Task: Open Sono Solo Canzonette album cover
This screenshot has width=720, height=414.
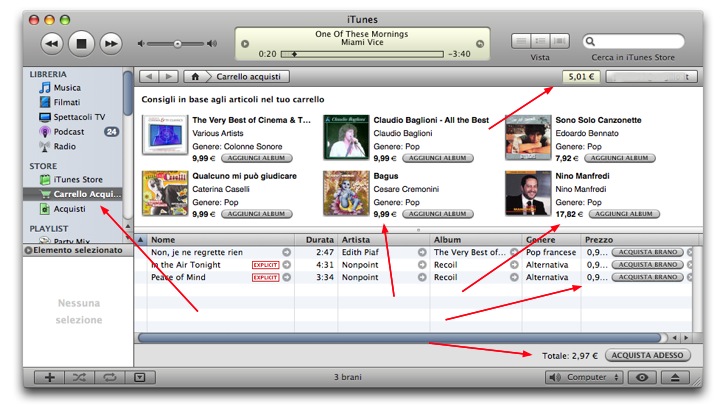Action: tap(528, 137)
